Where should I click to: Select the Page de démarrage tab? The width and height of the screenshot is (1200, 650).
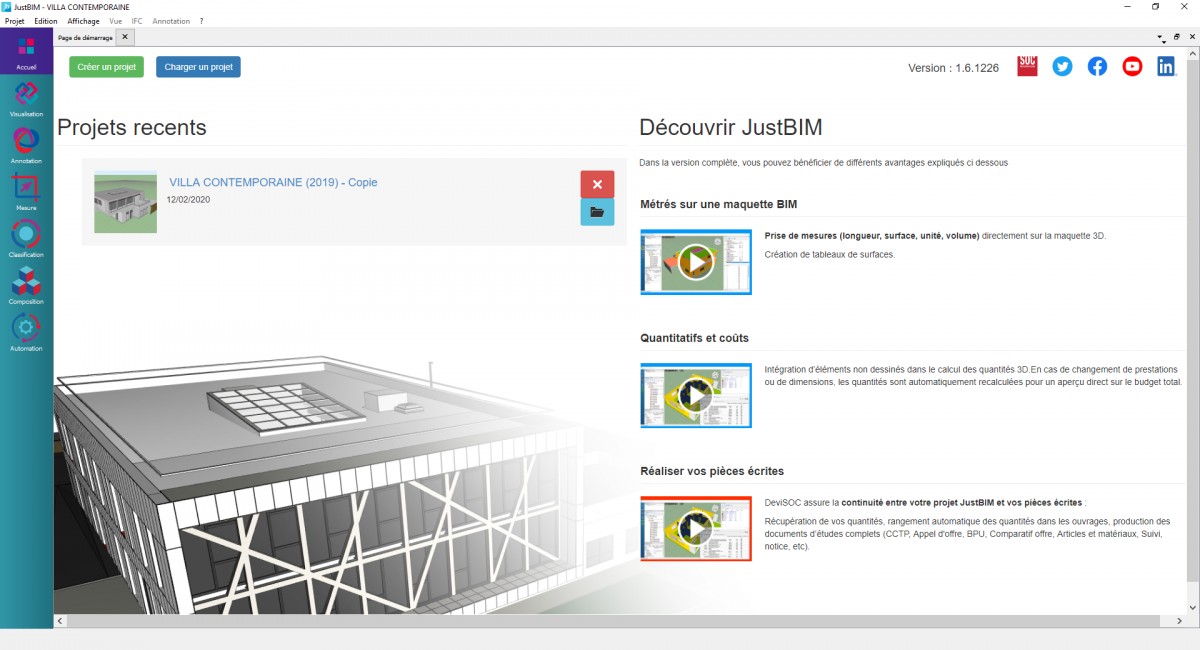tap(85, 37)
